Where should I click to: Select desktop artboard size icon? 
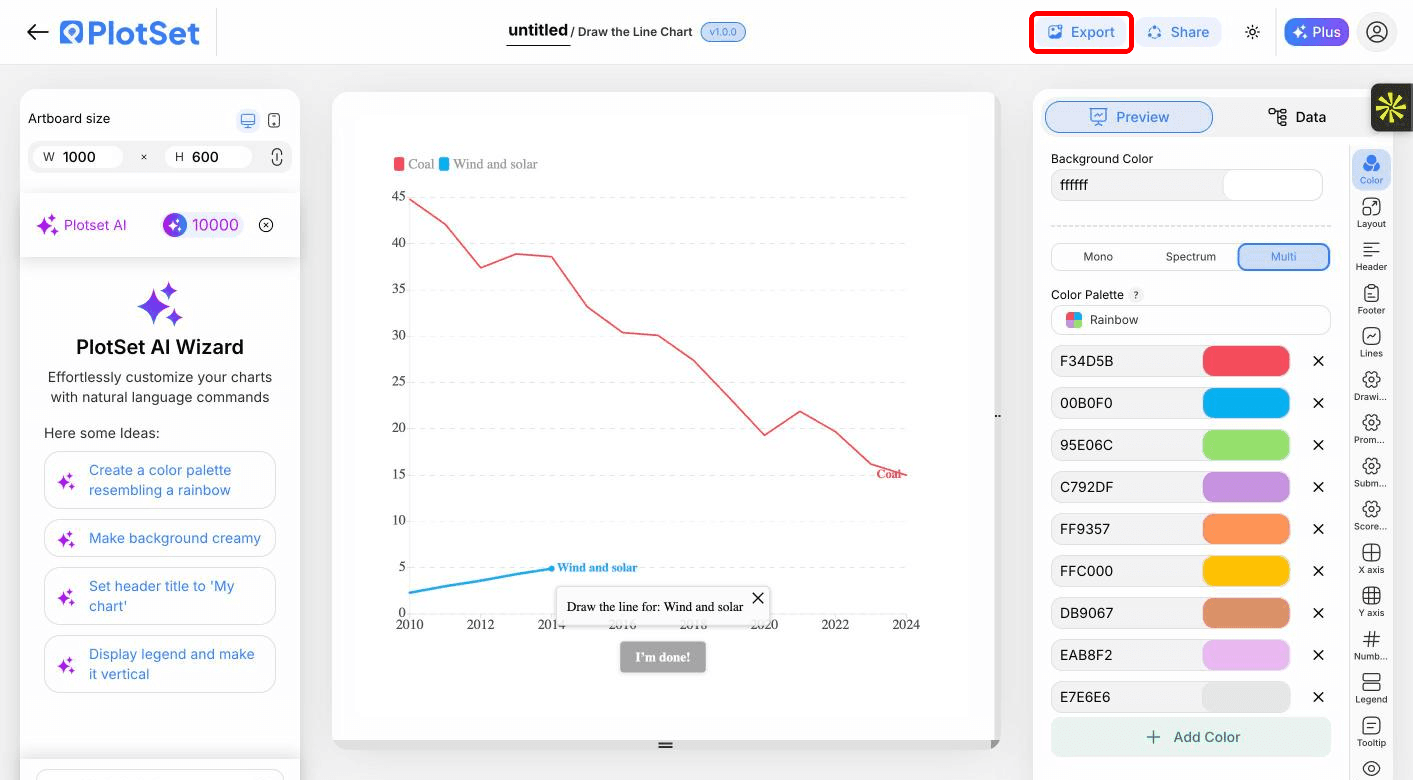pos(247,120)
